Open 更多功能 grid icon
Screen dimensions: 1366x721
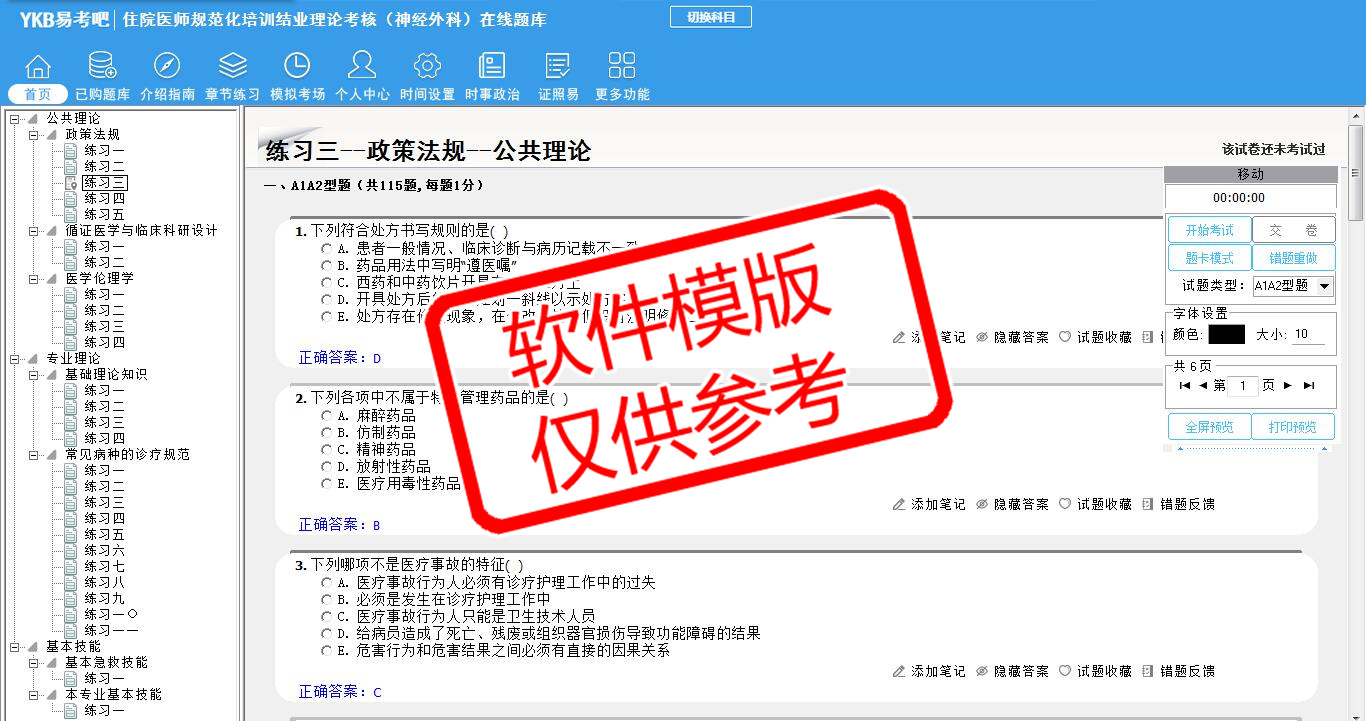tap(622, 67)
